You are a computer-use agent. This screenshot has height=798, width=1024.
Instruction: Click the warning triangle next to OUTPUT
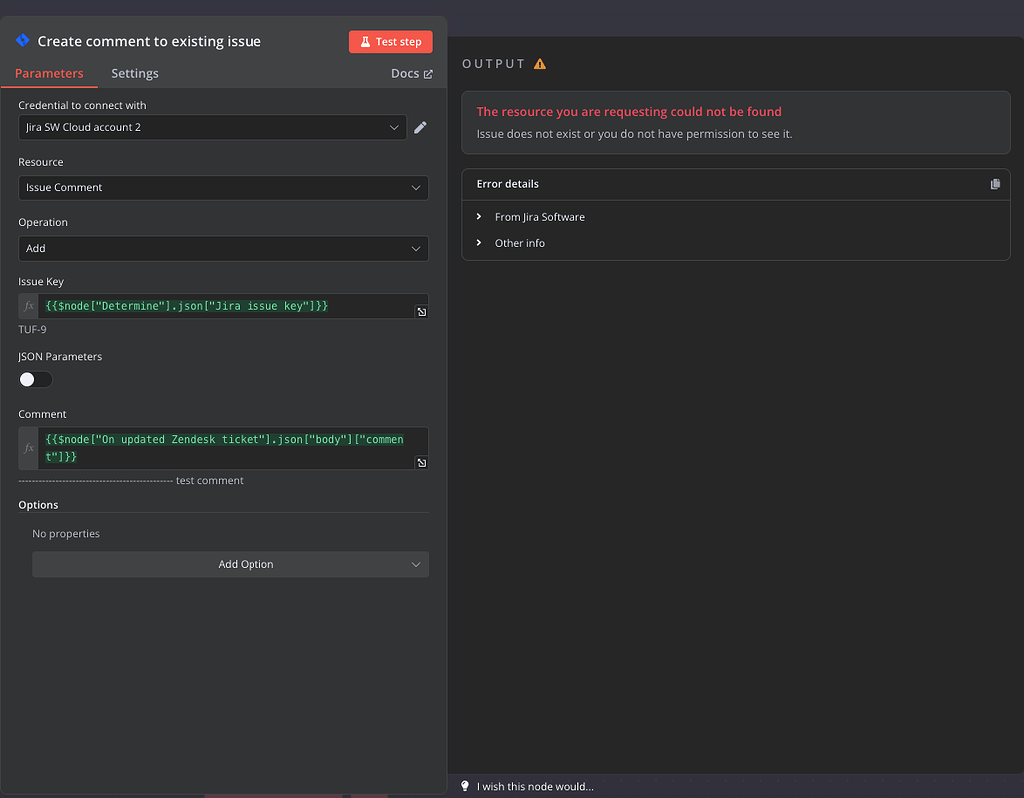click(x=540, y=62)
